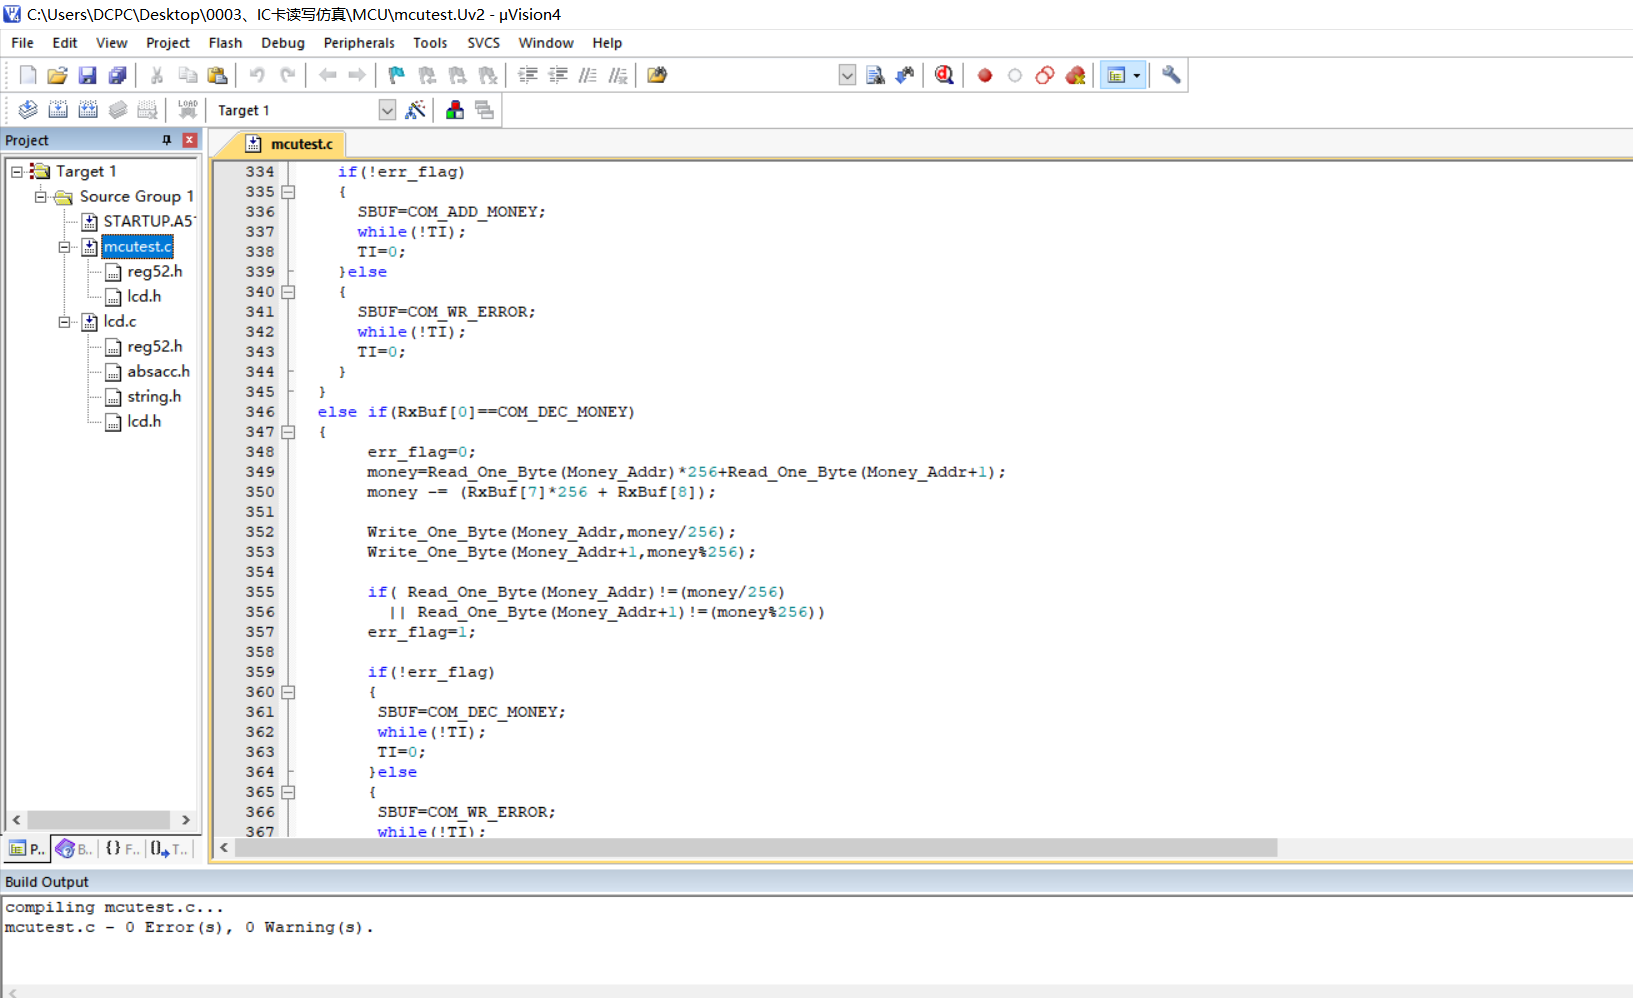Select string.h in project tree
The width and height of the screenshot is (1633, 998).
(154, 396)
